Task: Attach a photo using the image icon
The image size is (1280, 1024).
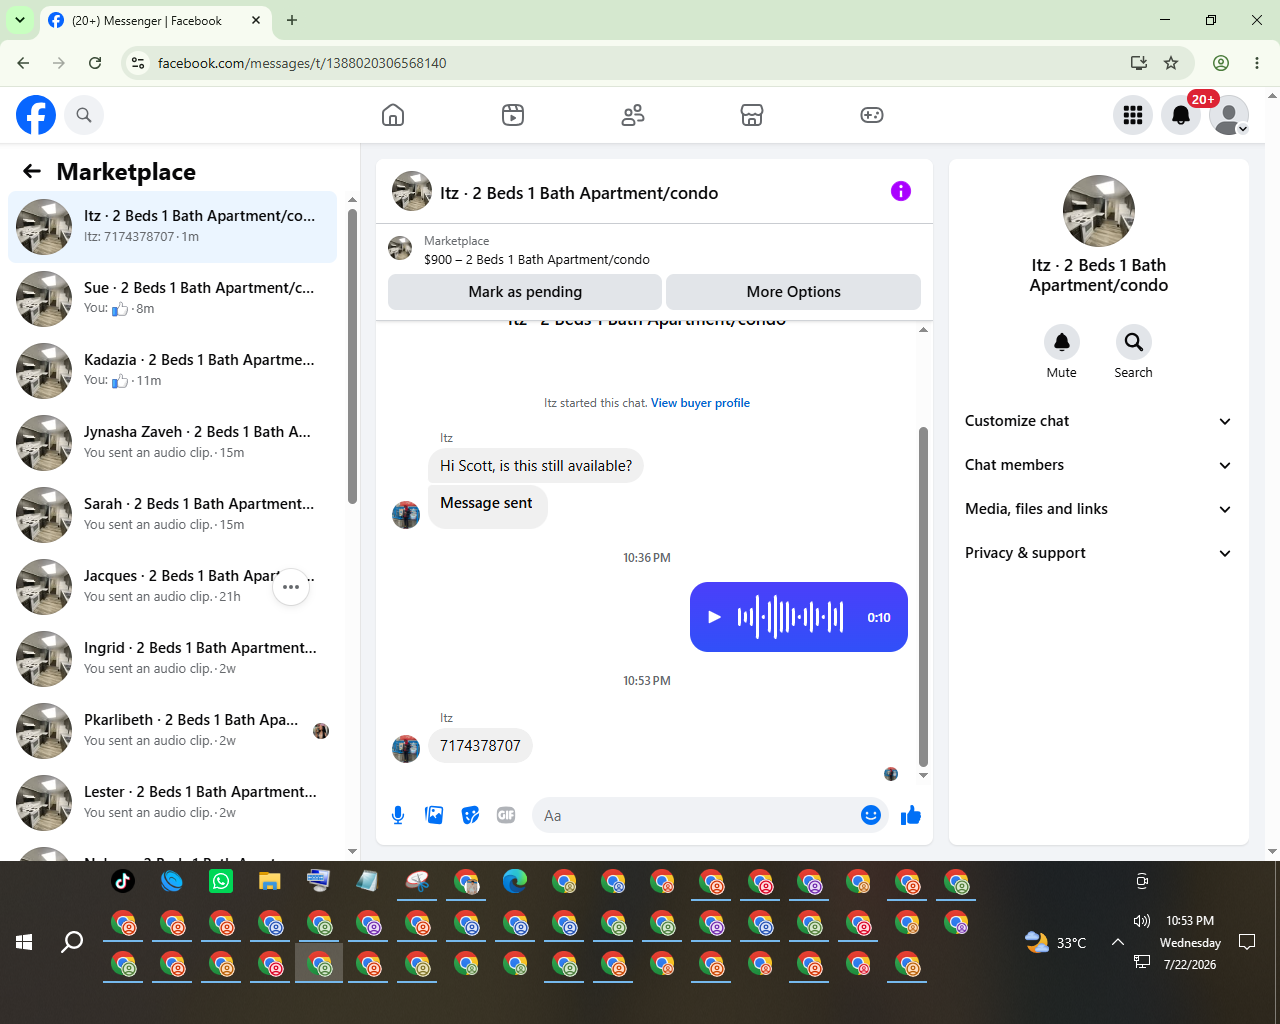Action: (x=434, y=815)
